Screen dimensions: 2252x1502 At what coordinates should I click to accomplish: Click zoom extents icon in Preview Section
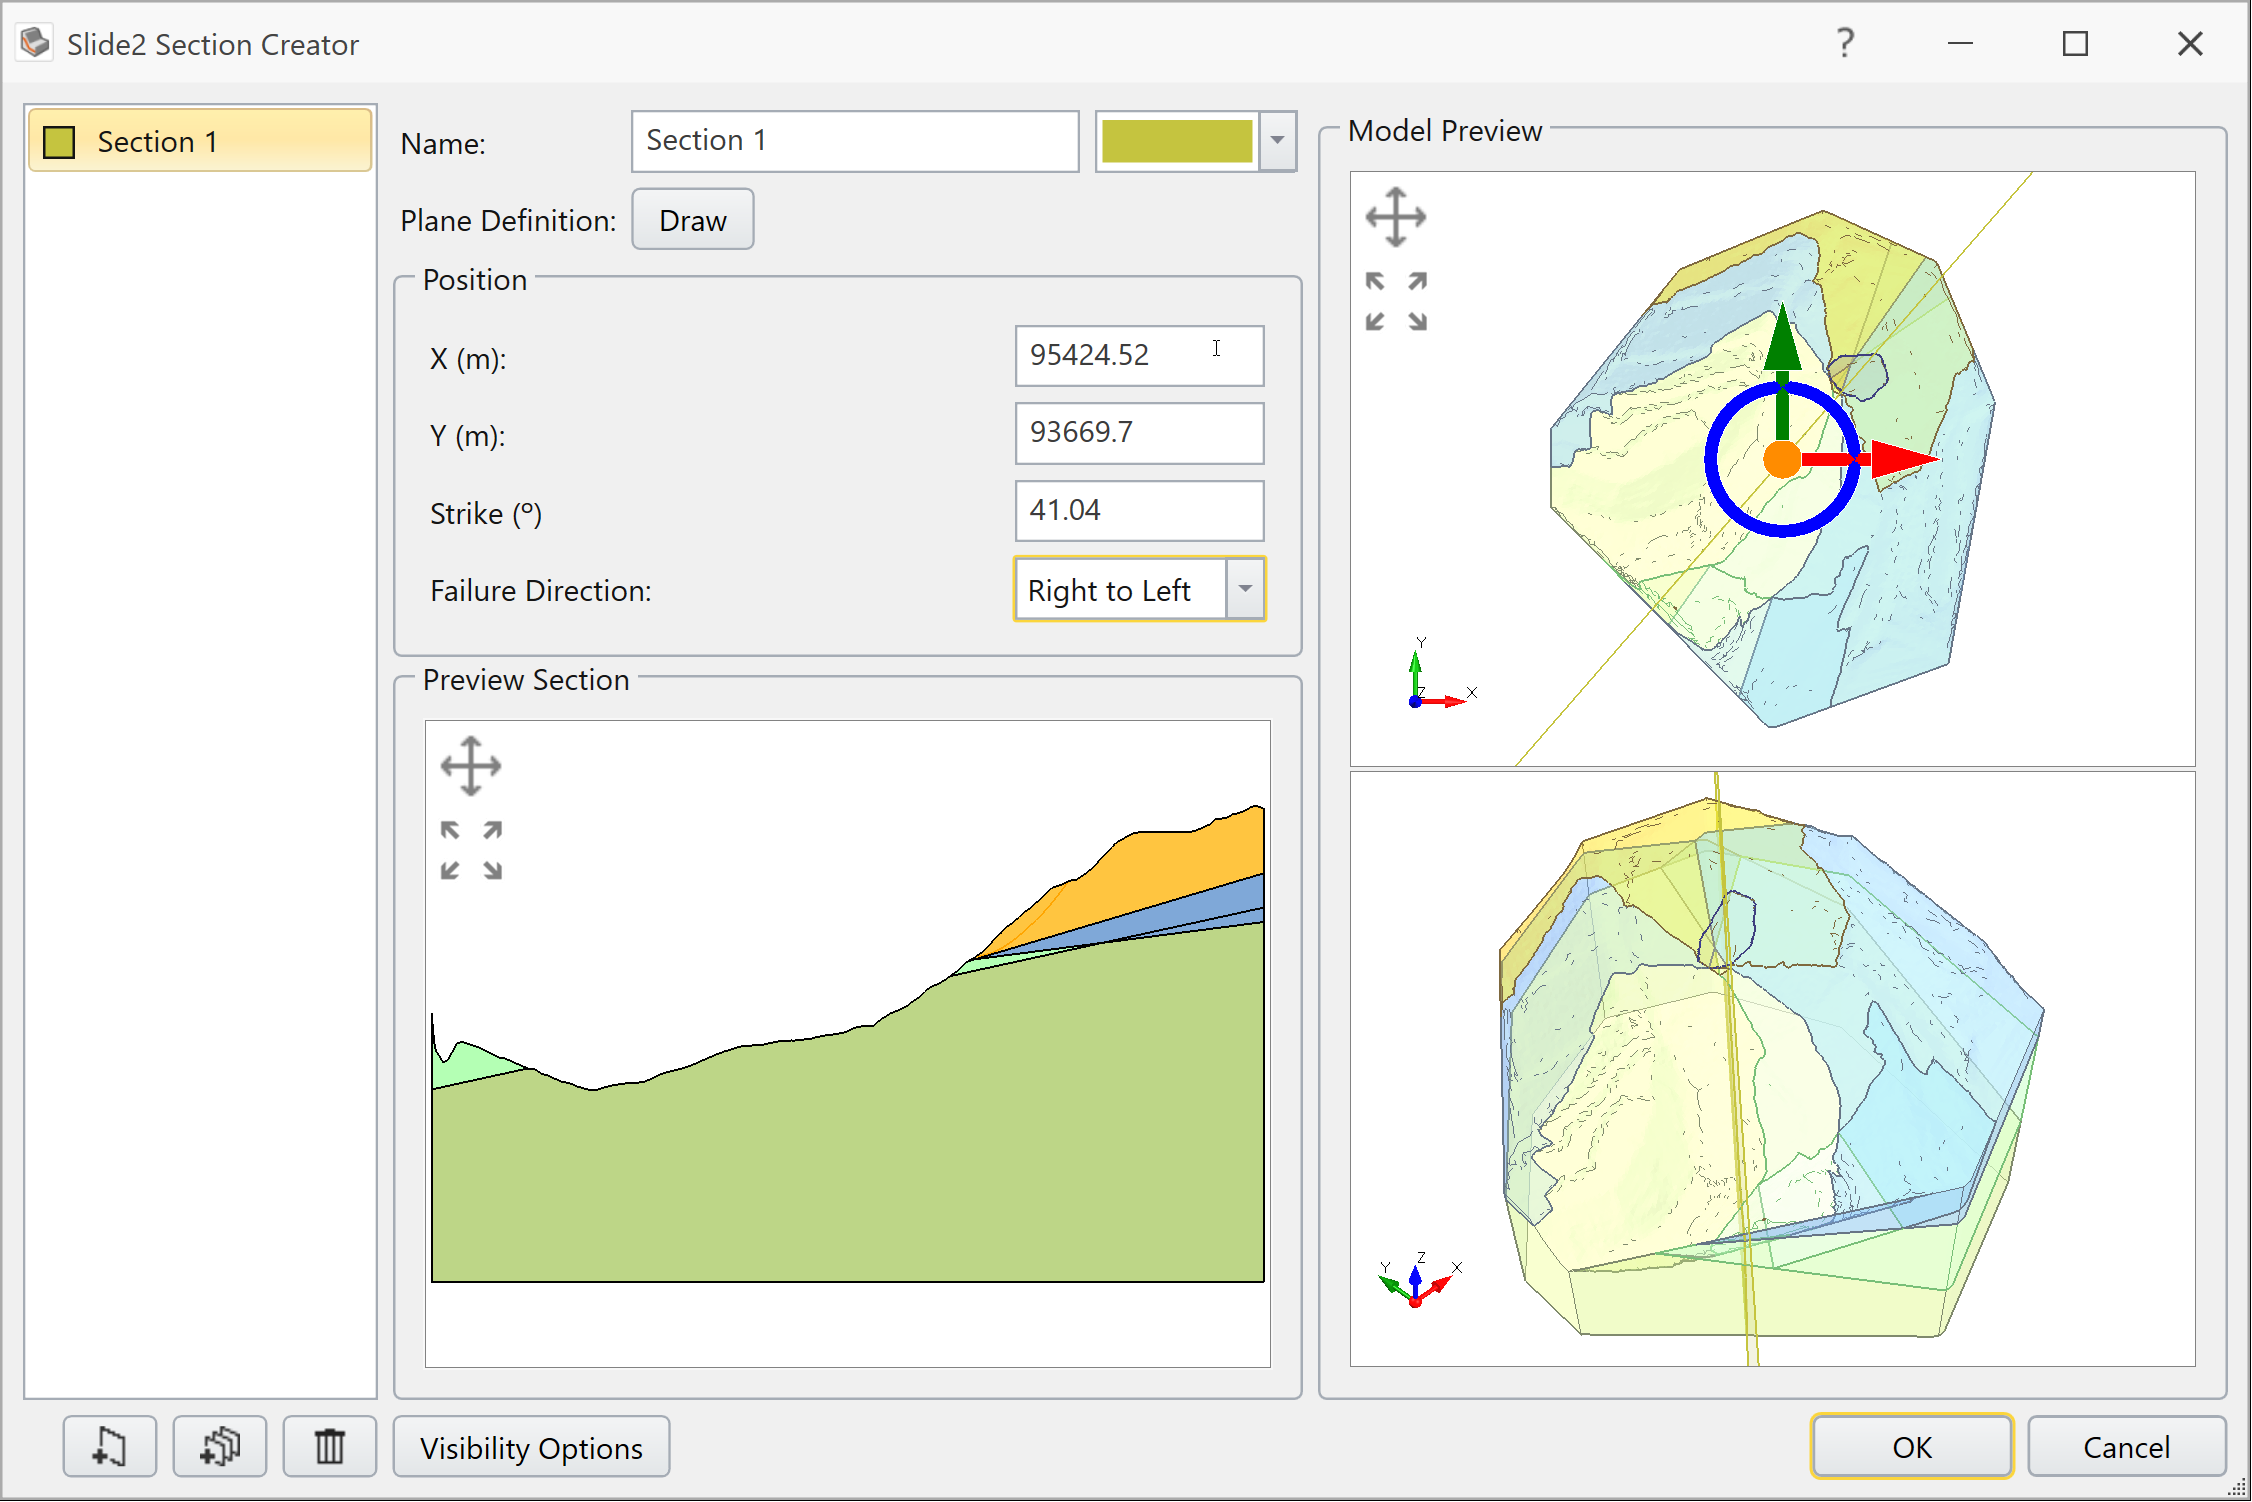click(471, 850)
